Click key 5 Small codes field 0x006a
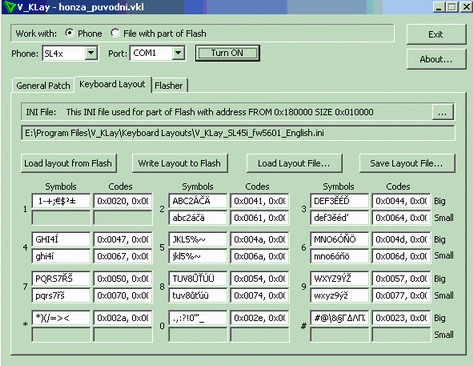 click(x=259, y=256)
